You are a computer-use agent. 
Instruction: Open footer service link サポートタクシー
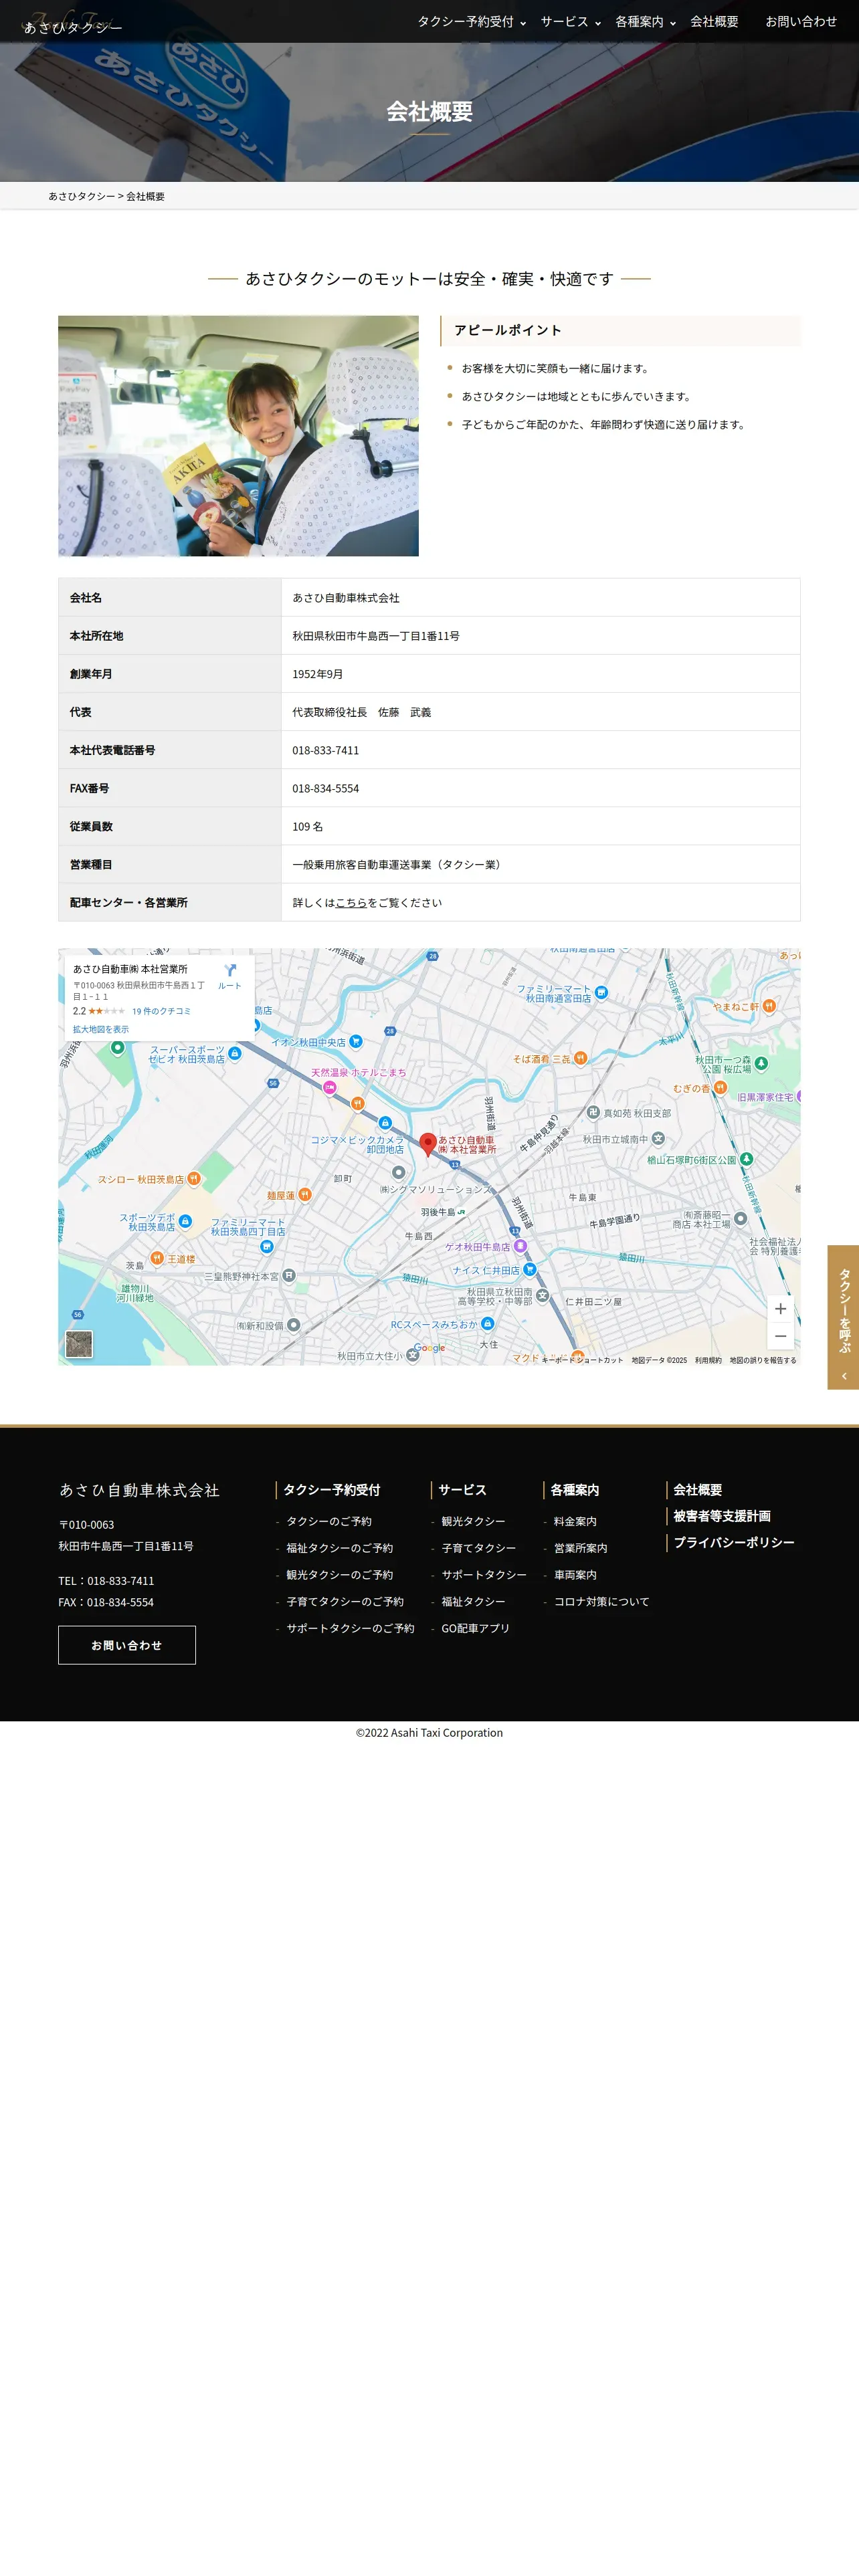(484, 1575)
